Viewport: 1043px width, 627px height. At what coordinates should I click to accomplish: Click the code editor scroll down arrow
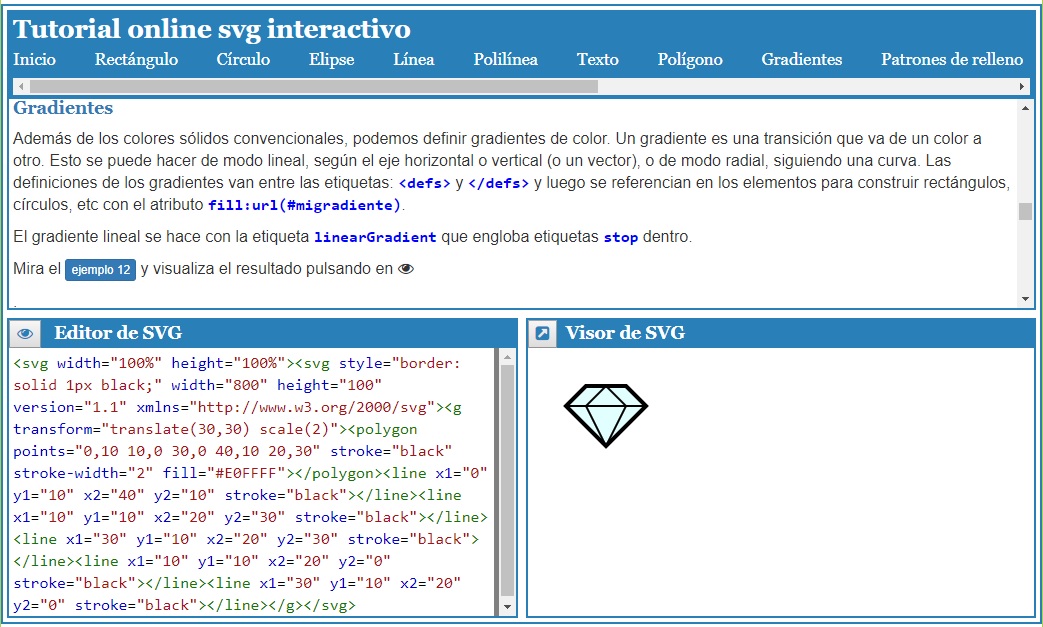coord(507,606)
